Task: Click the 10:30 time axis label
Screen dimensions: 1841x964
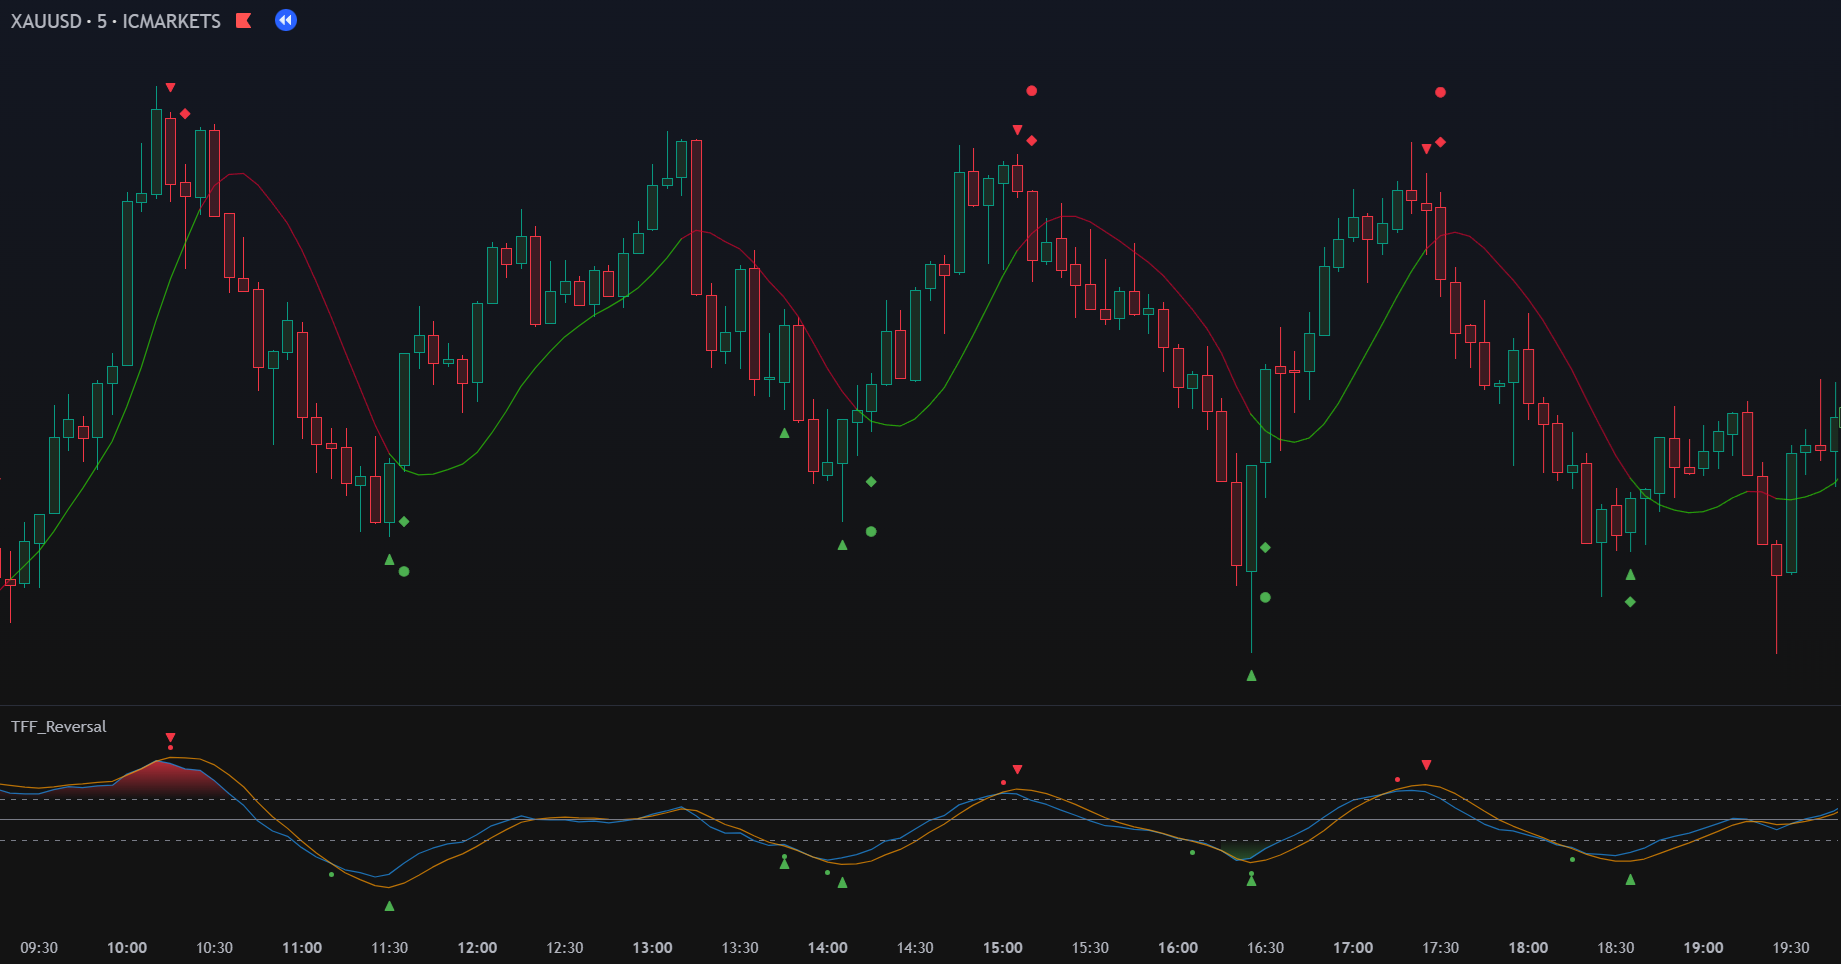Action: 214,948
